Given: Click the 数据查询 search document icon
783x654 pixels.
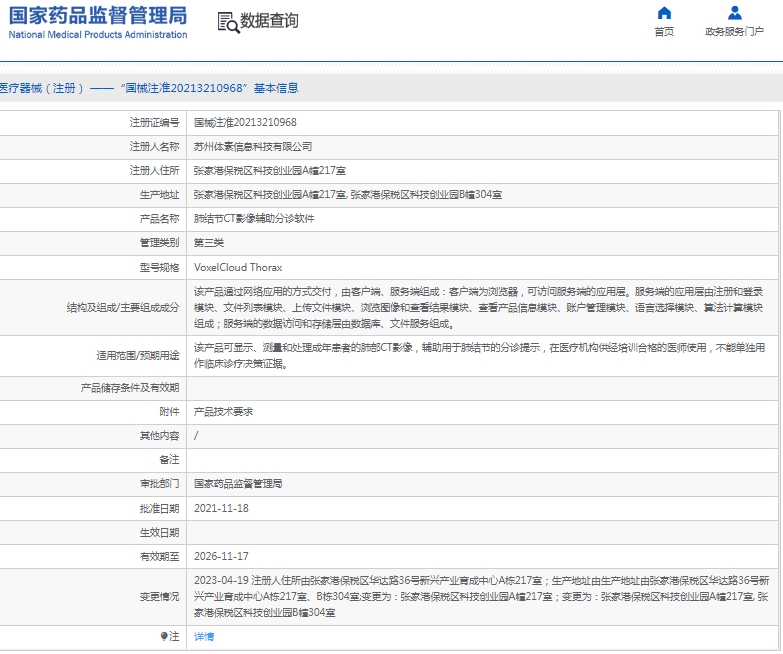Looking at the screenshot, I should [x=229, y=22].
